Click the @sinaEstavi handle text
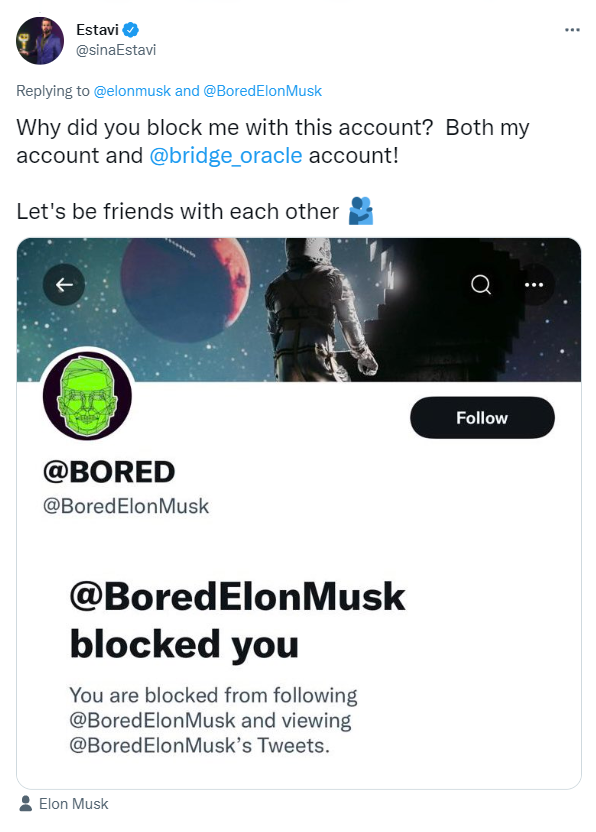 click(x=116, y=50)
